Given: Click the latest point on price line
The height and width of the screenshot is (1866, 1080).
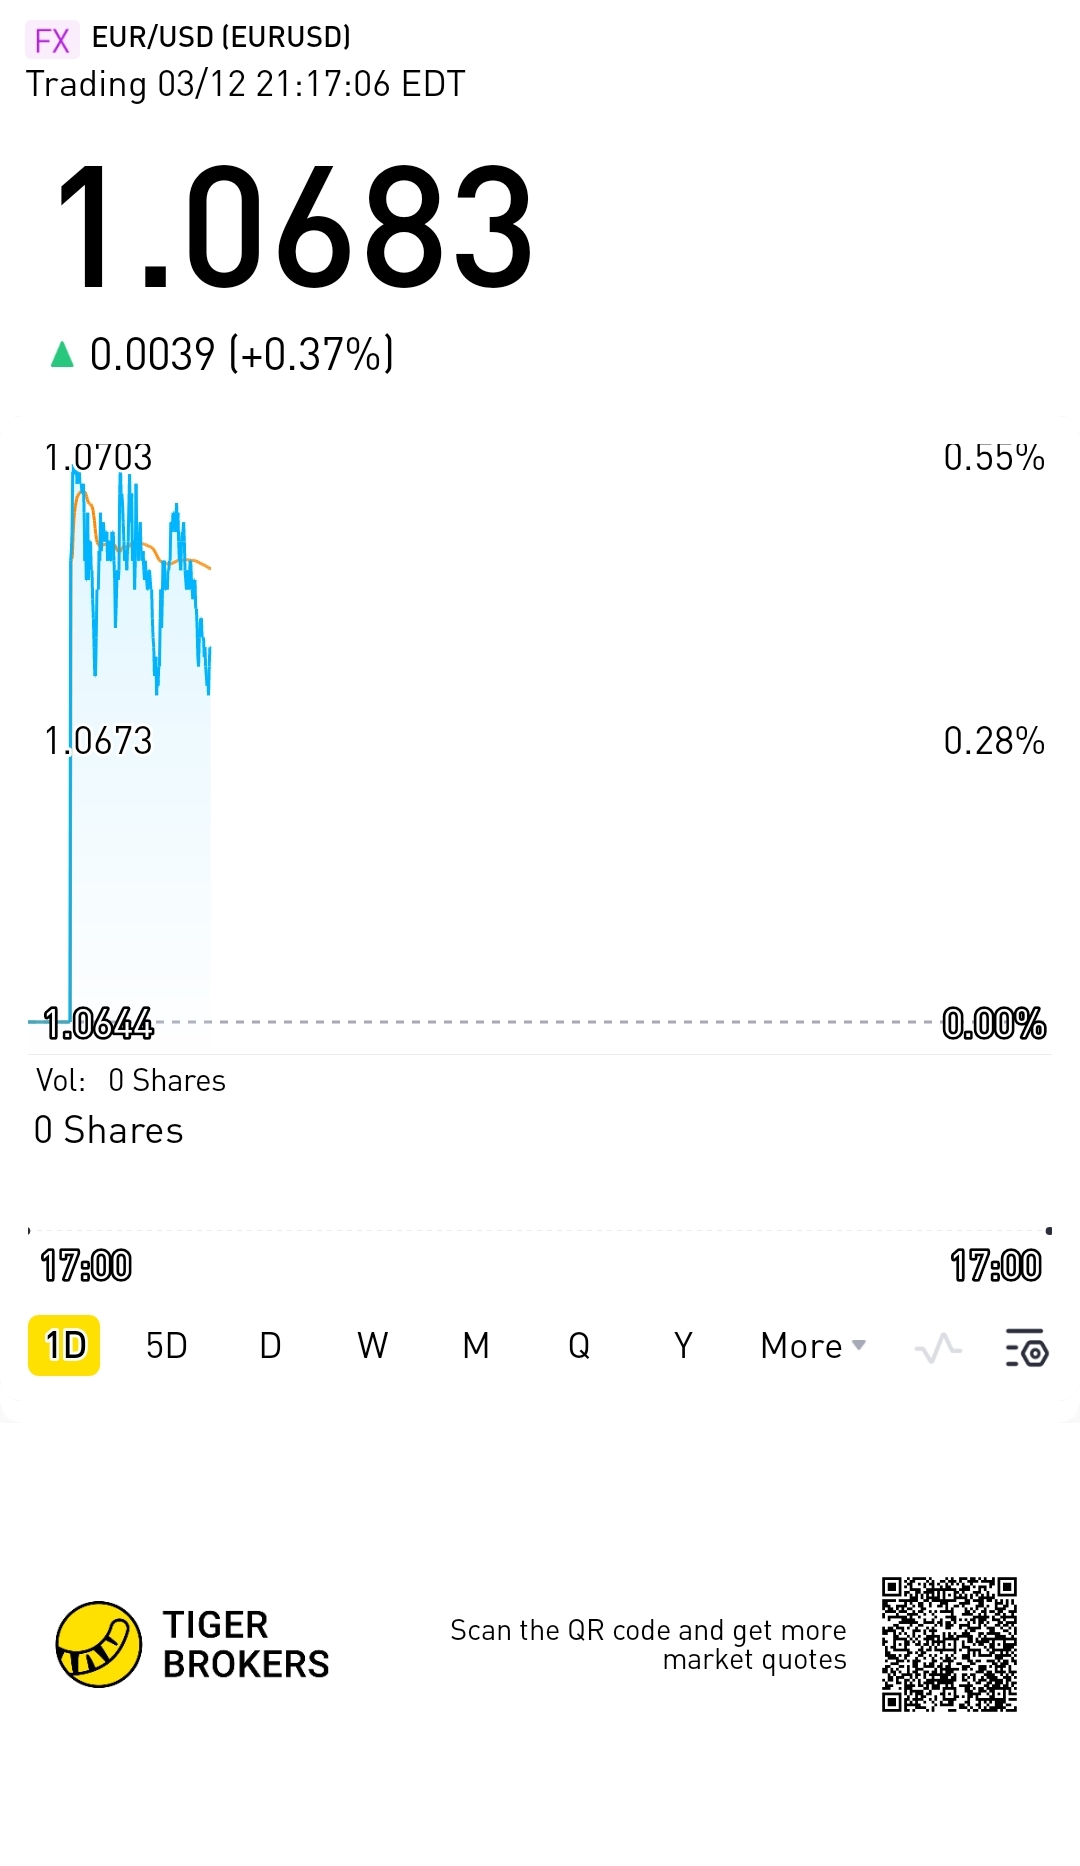Looking at the screenshot, I should (x=210, y=650).
